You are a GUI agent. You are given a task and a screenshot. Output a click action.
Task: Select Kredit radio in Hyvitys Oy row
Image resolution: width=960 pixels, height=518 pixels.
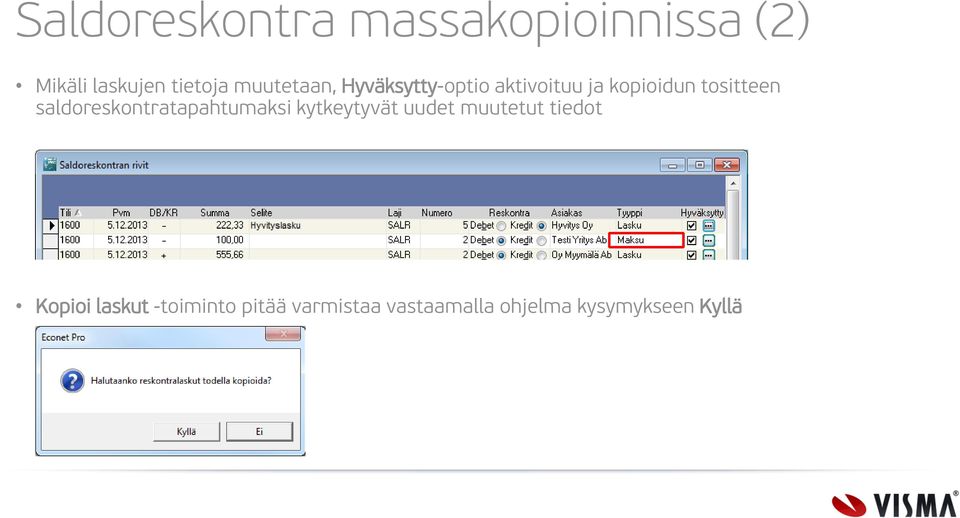point(541,226)
